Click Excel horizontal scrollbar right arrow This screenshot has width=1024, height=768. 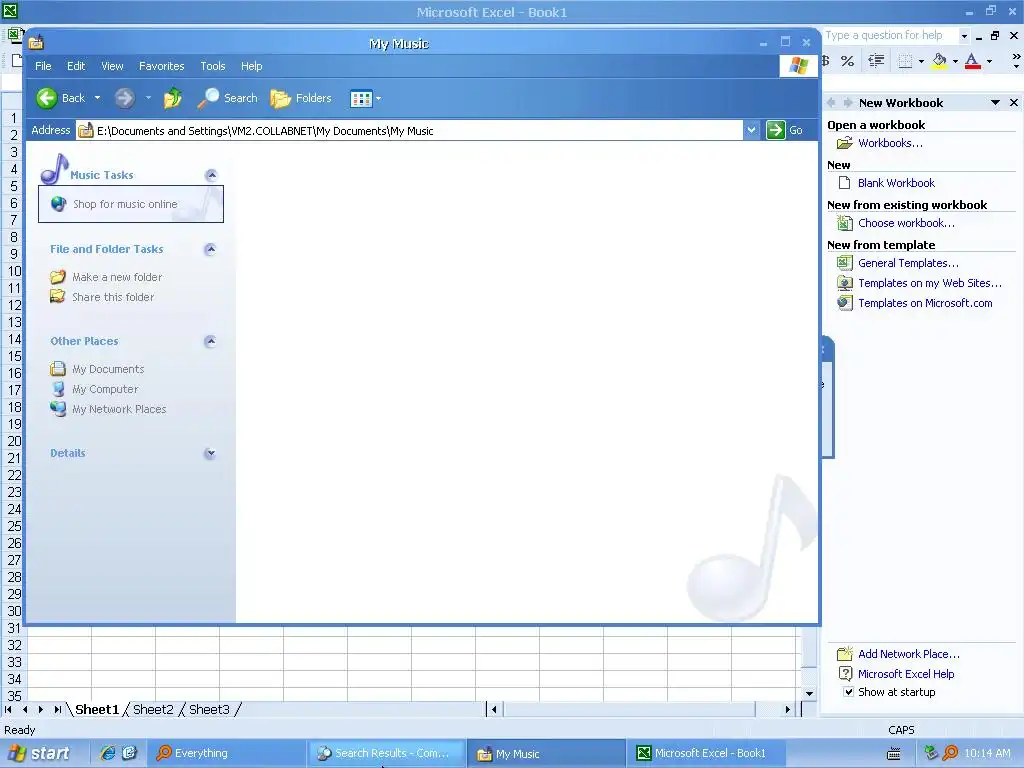[x=788, y=709]
